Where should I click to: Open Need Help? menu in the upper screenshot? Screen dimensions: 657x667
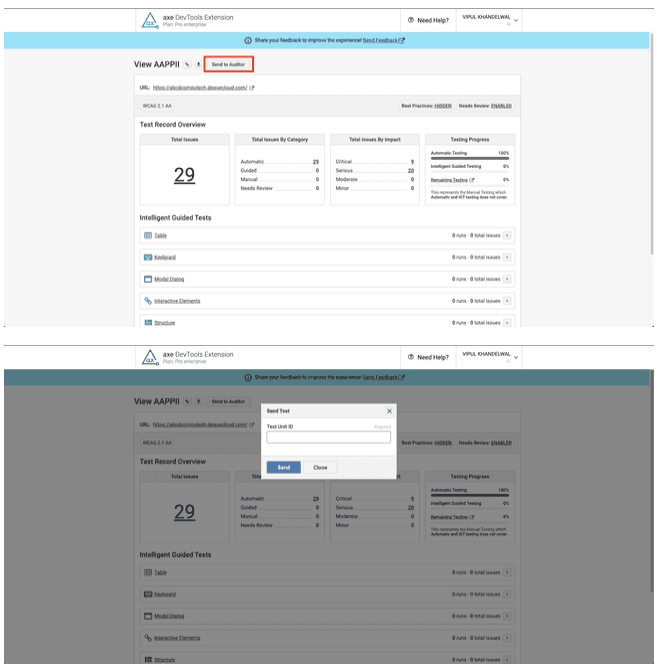429,20
